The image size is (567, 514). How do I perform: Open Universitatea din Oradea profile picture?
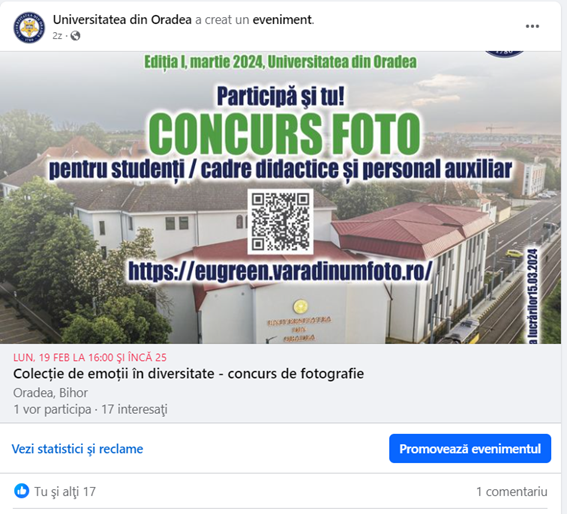29,27
